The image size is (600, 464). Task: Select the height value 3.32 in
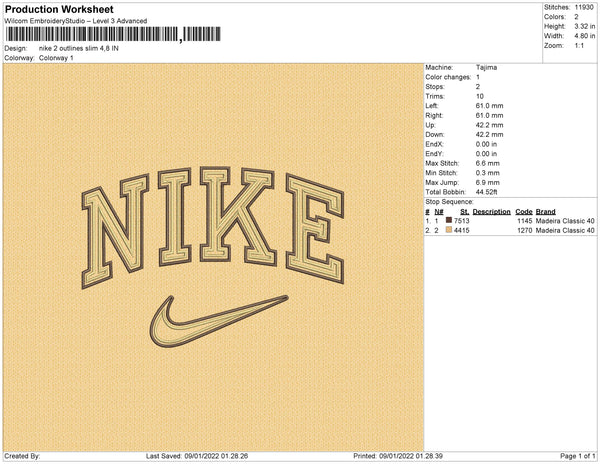click(585, 26)
